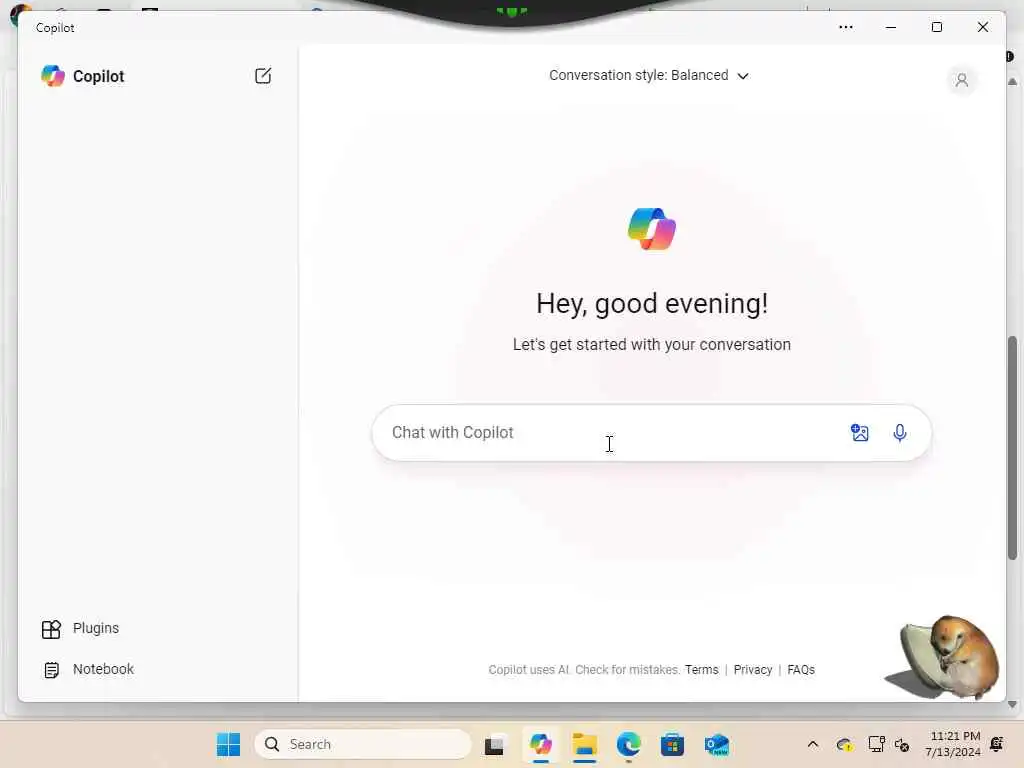The image size is (1024, 768).
Task: Click background window's scroll-down arrow
Action: [x=1012, y=705]
